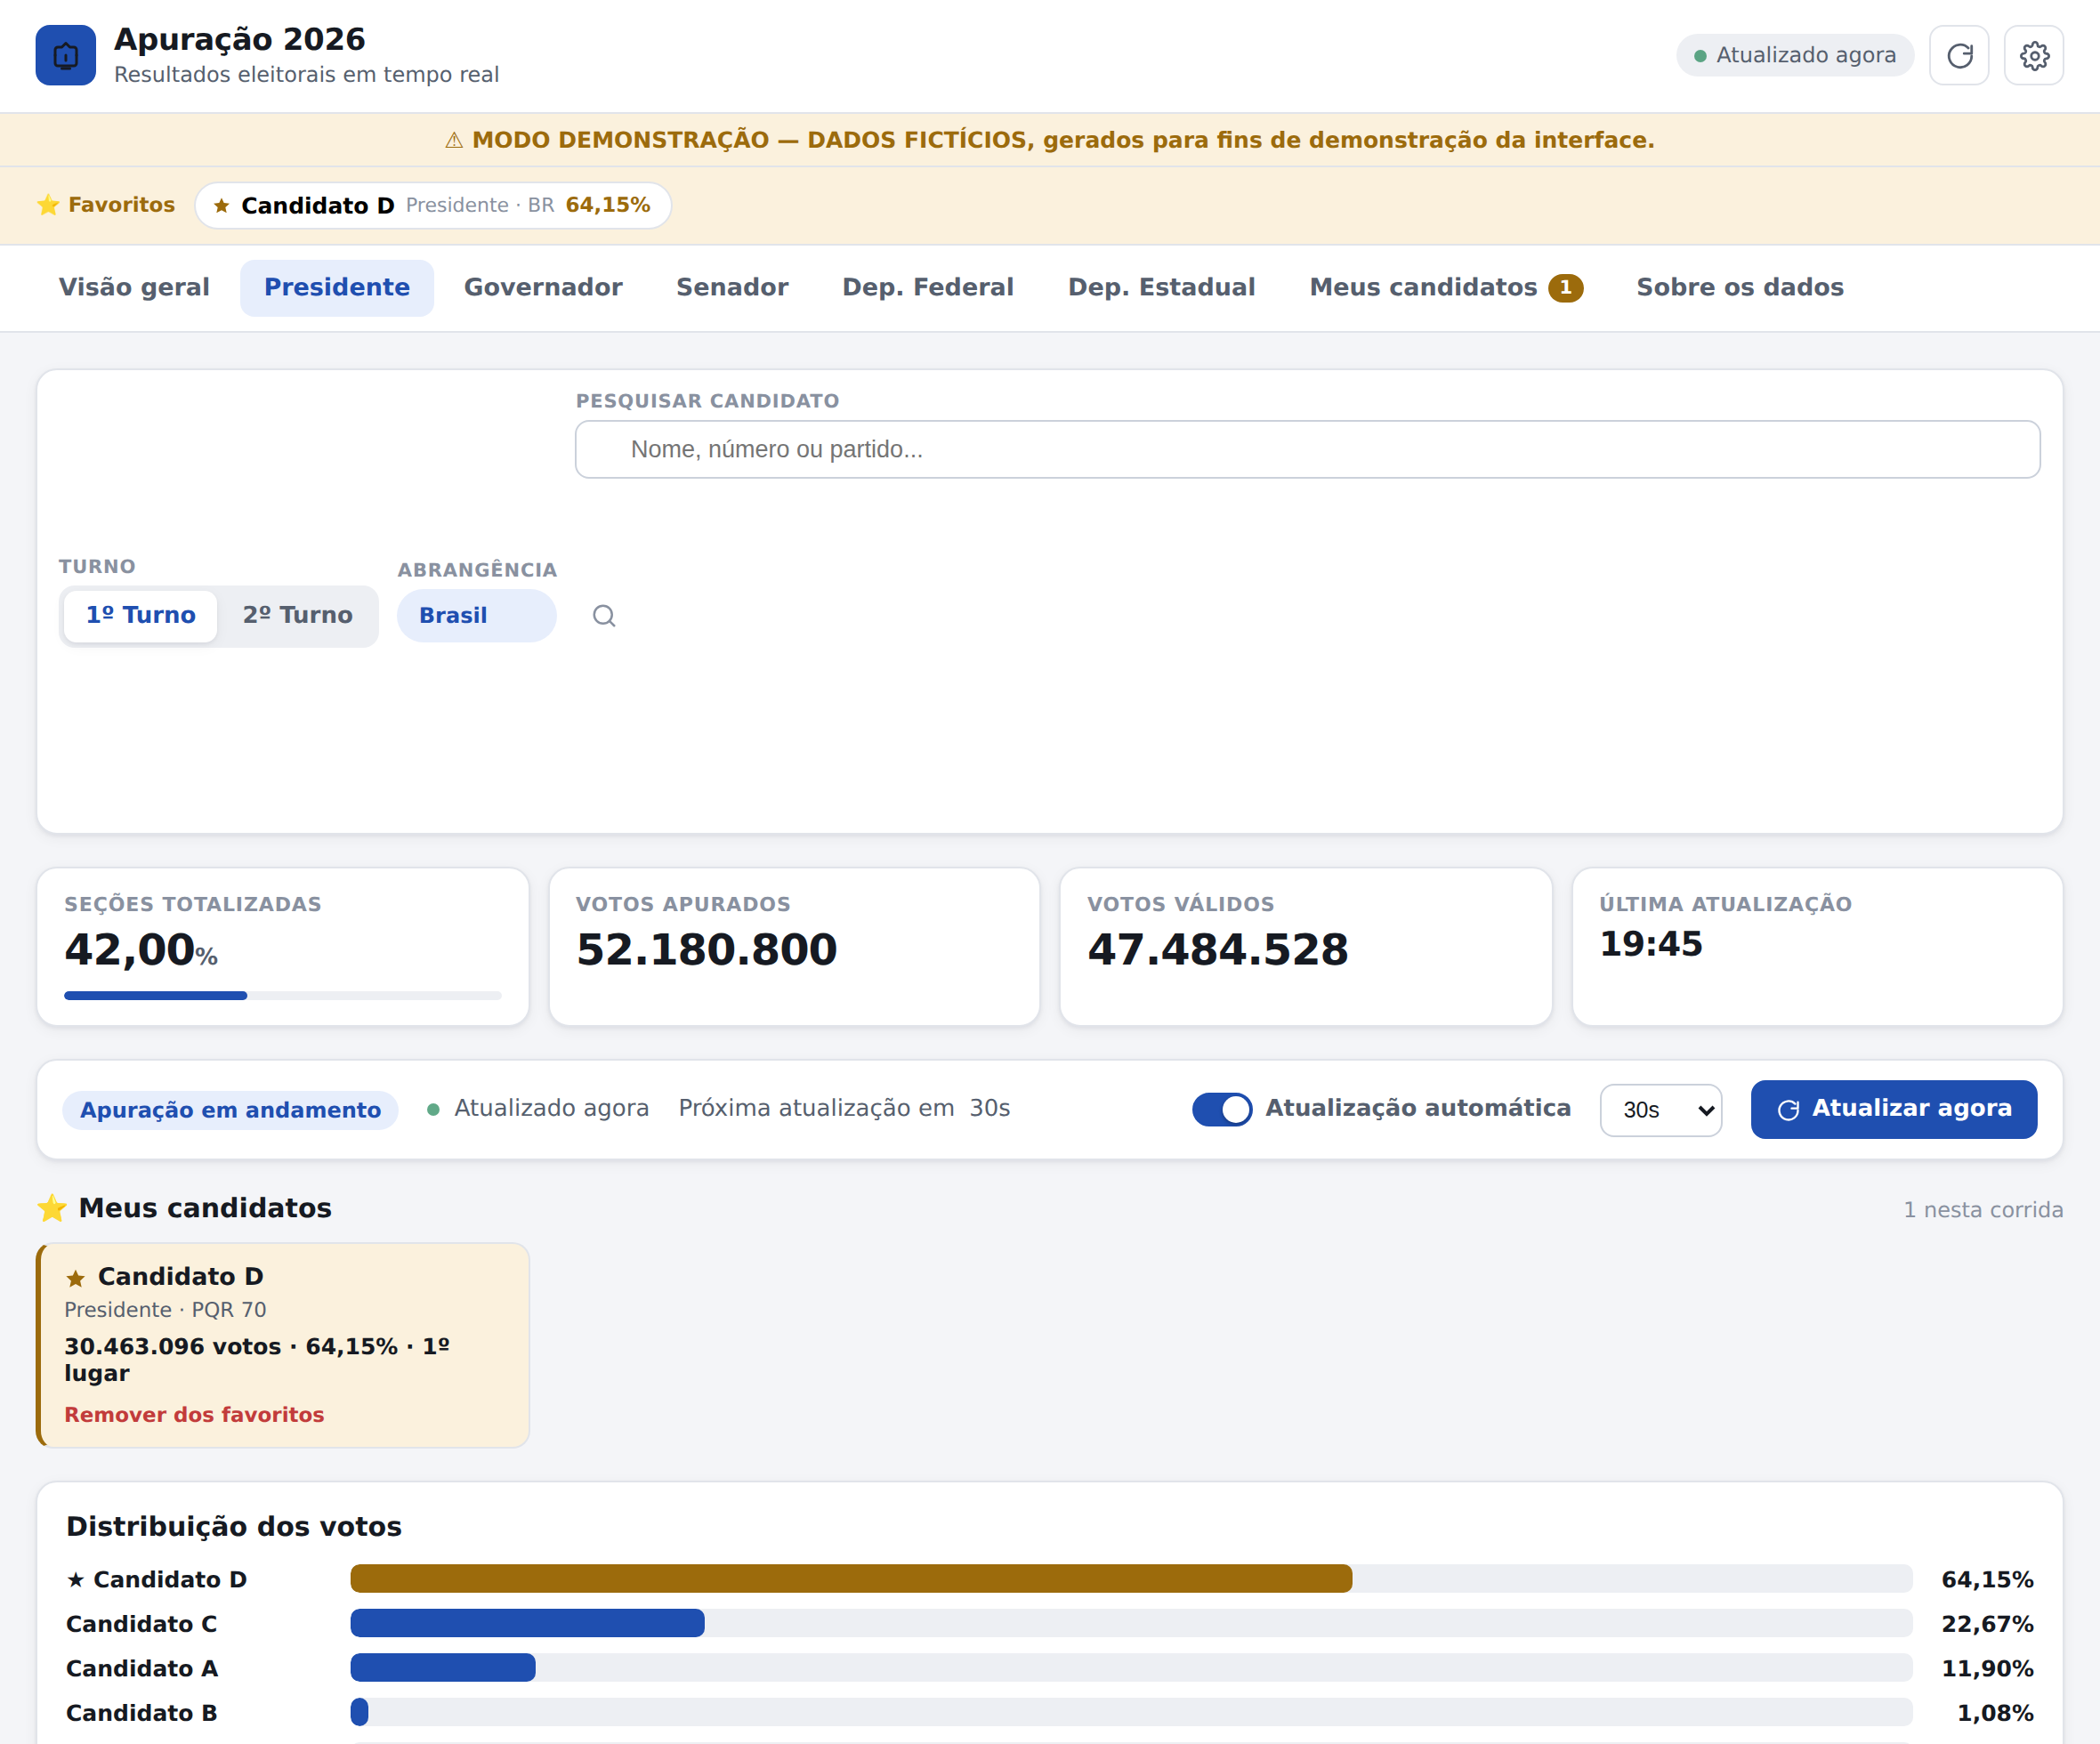This screenshot has width=2100, height=1744.
Task: Click the star icon in the Candidato D favorite card
Action: click(x=76, y=1278)
